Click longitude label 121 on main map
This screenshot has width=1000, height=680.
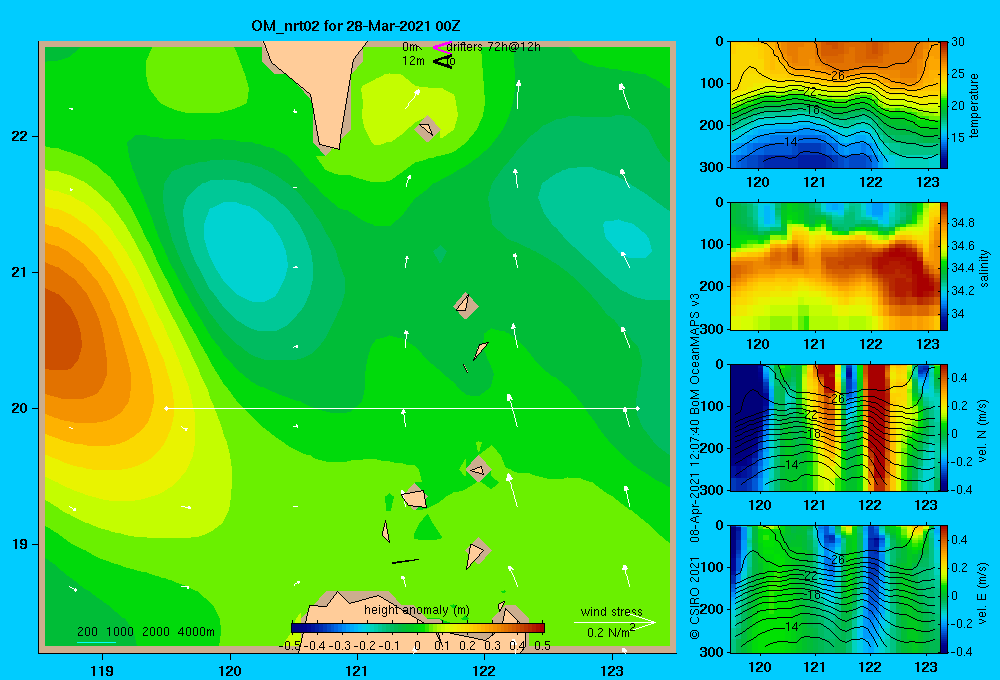pos(357,670)
